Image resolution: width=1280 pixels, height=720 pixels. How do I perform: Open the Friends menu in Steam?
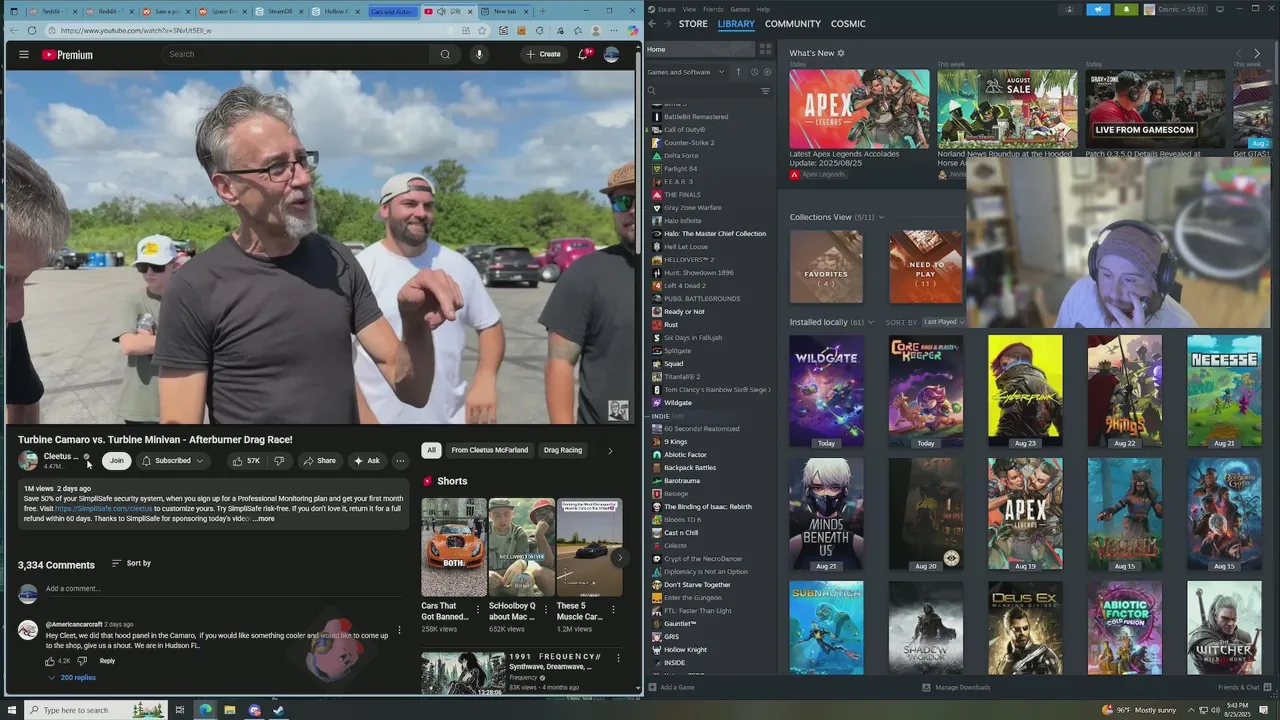tap(713, 9)
